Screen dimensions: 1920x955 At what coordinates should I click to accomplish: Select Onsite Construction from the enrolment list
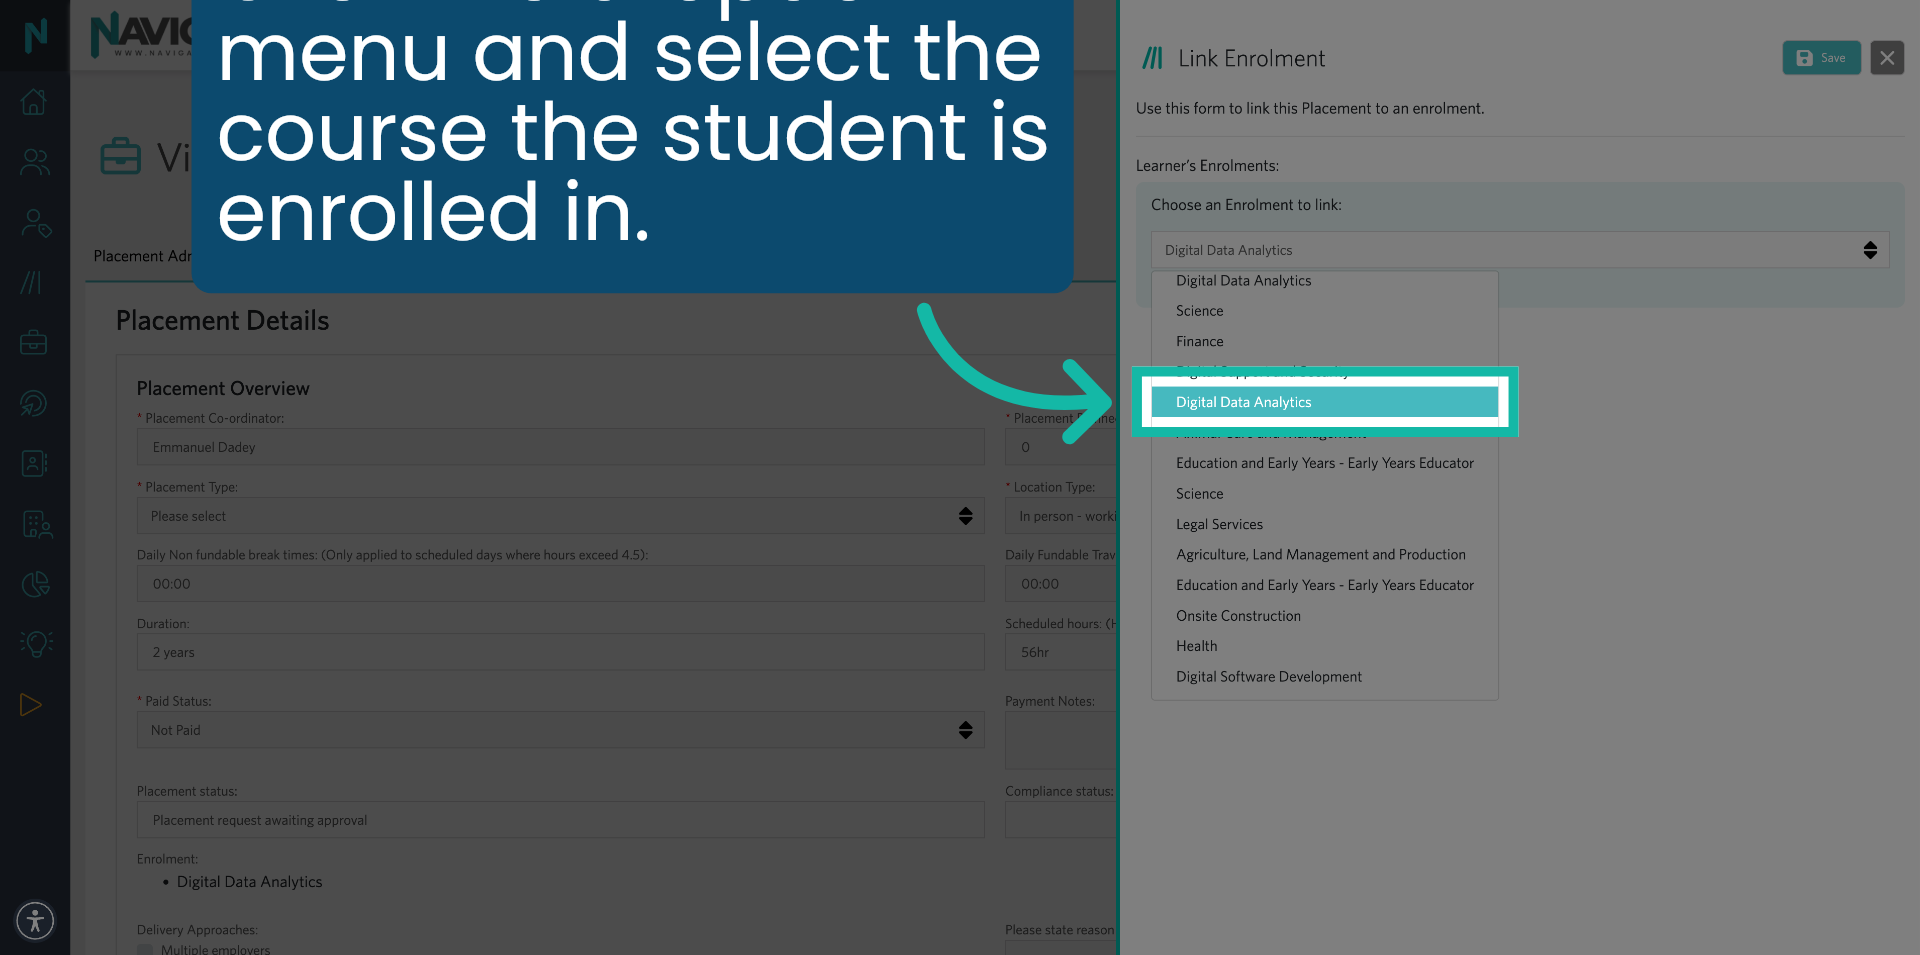(1238, 615)
